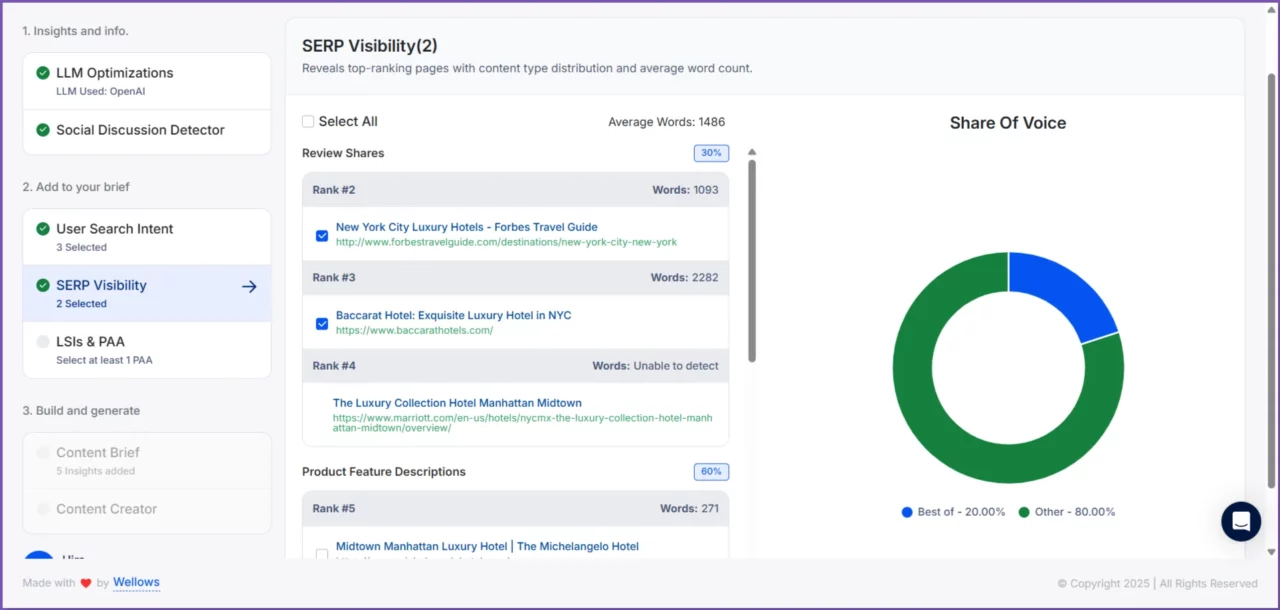1280x610 pixels.
Task: Click the check icon next to Social Discussion Detector
Action: pos(43,130)
